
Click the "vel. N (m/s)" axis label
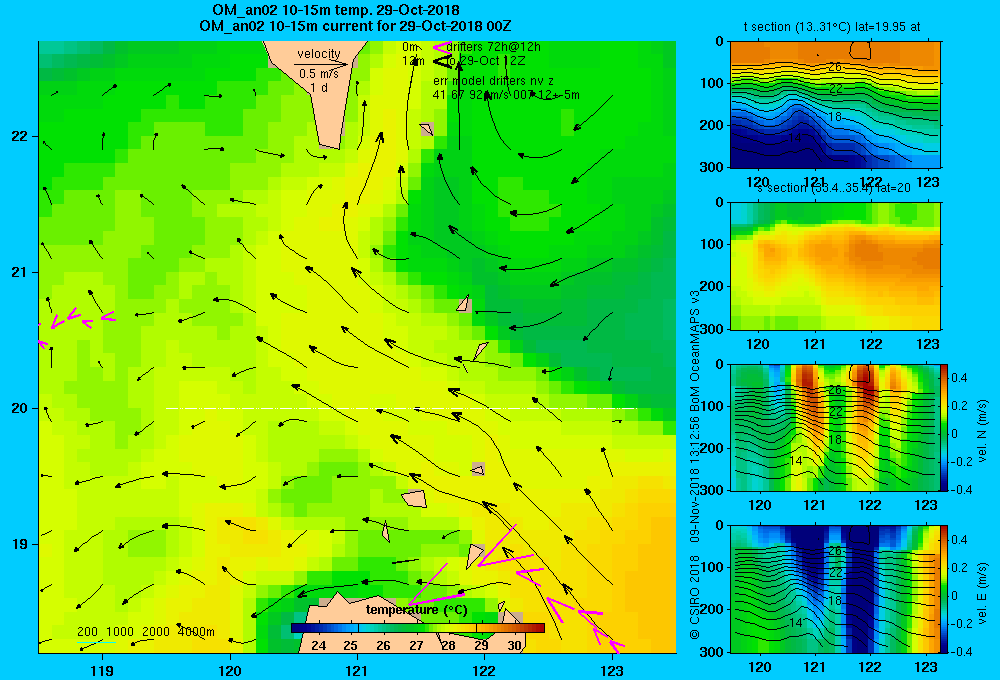(982, 430)
